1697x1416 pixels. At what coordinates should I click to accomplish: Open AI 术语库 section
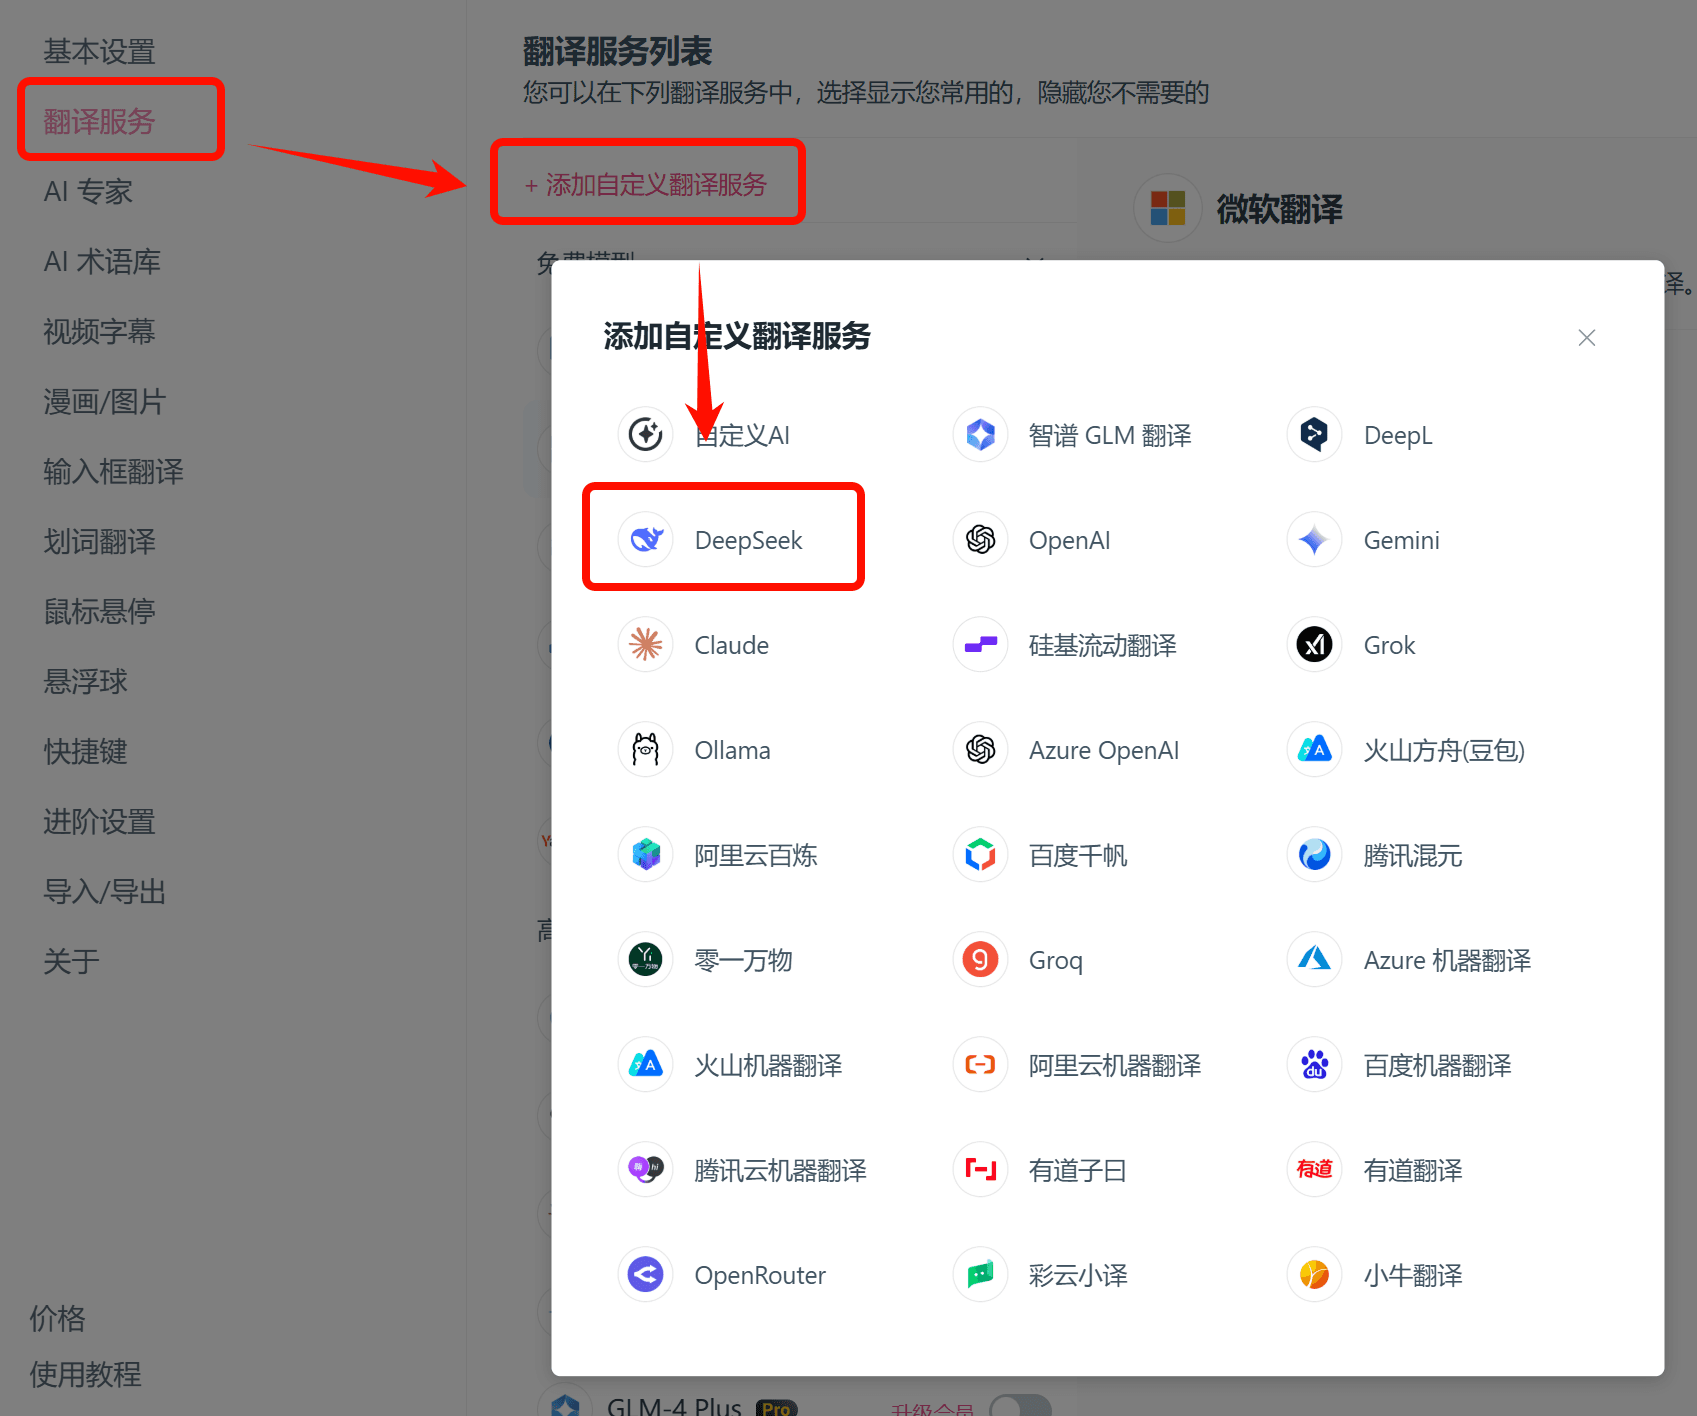[x=102, y=262]
